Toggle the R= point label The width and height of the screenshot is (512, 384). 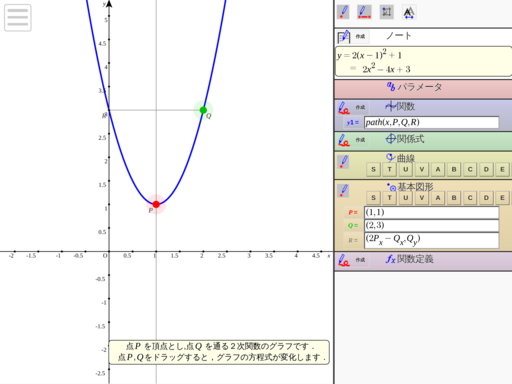[353, 240]
